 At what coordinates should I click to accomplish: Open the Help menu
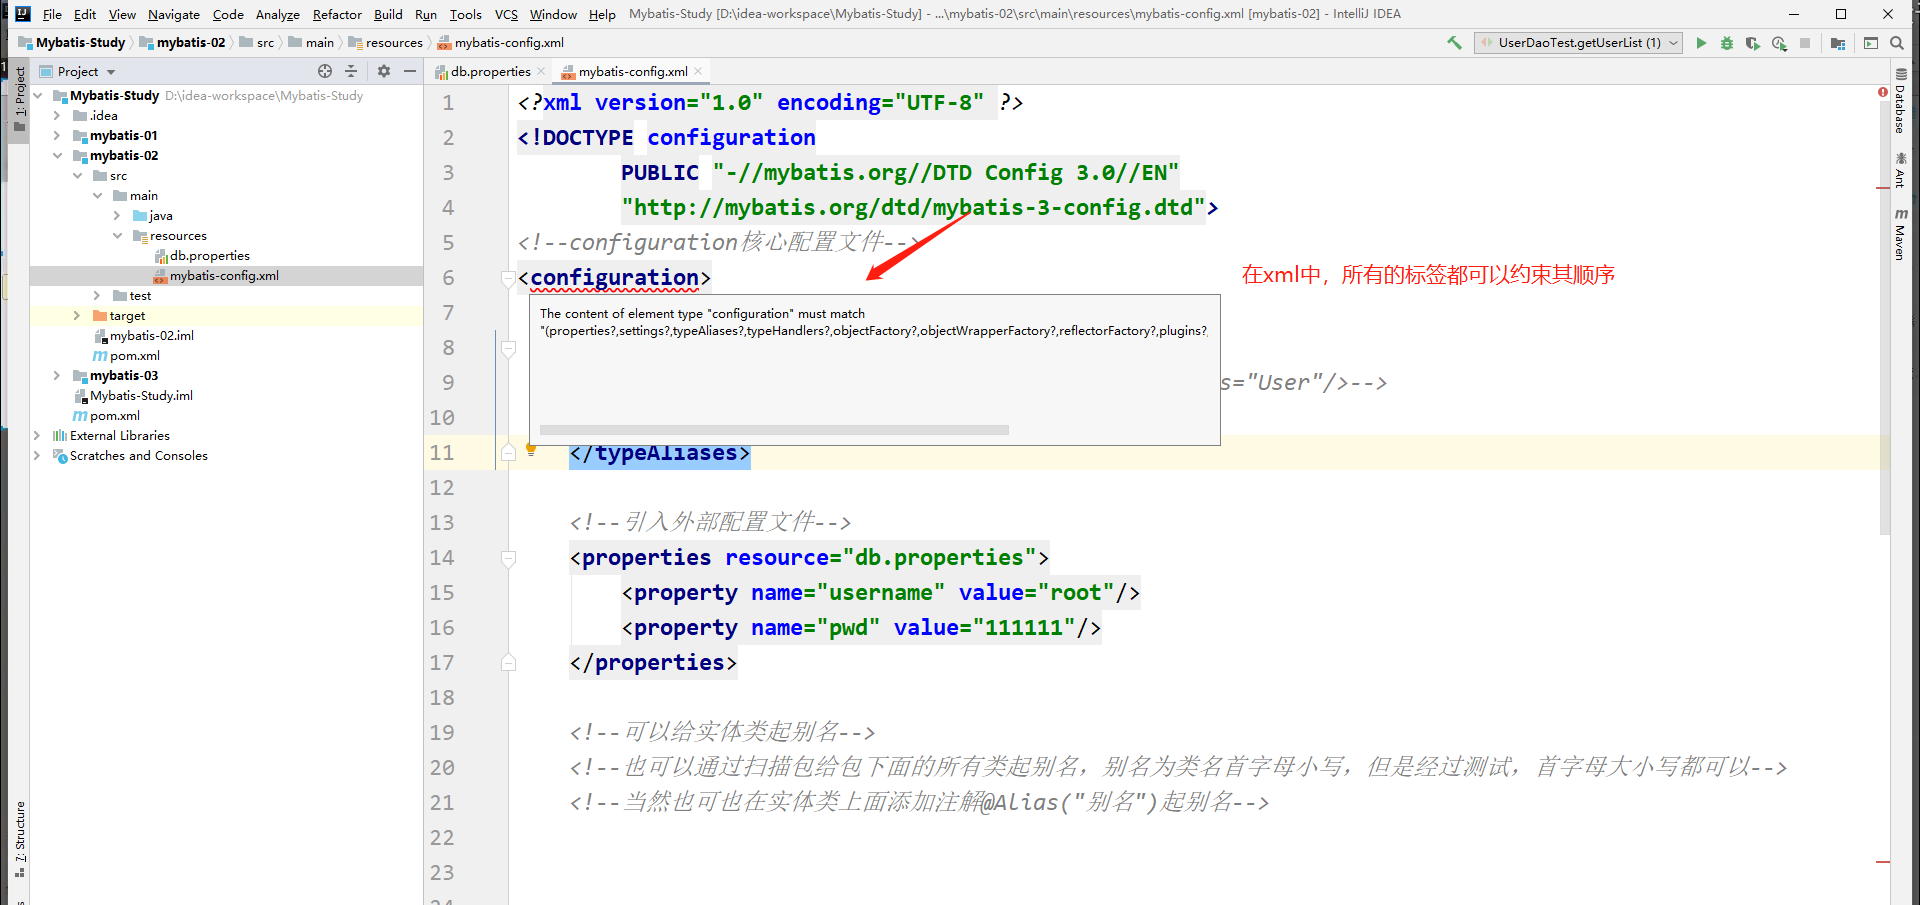pyautogui.click(x=602, y=14)
